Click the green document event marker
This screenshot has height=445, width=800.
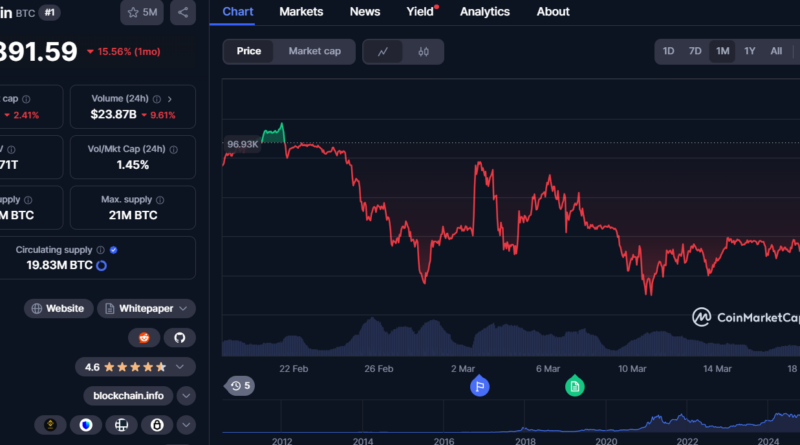[574, 385]
